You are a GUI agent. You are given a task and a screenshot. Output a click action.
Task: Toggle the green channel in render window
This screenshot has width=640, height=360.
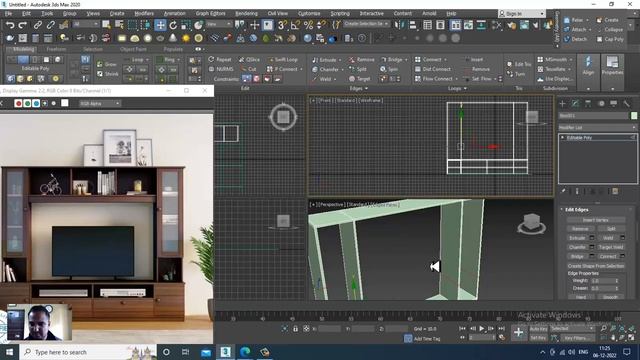point(27,104)
